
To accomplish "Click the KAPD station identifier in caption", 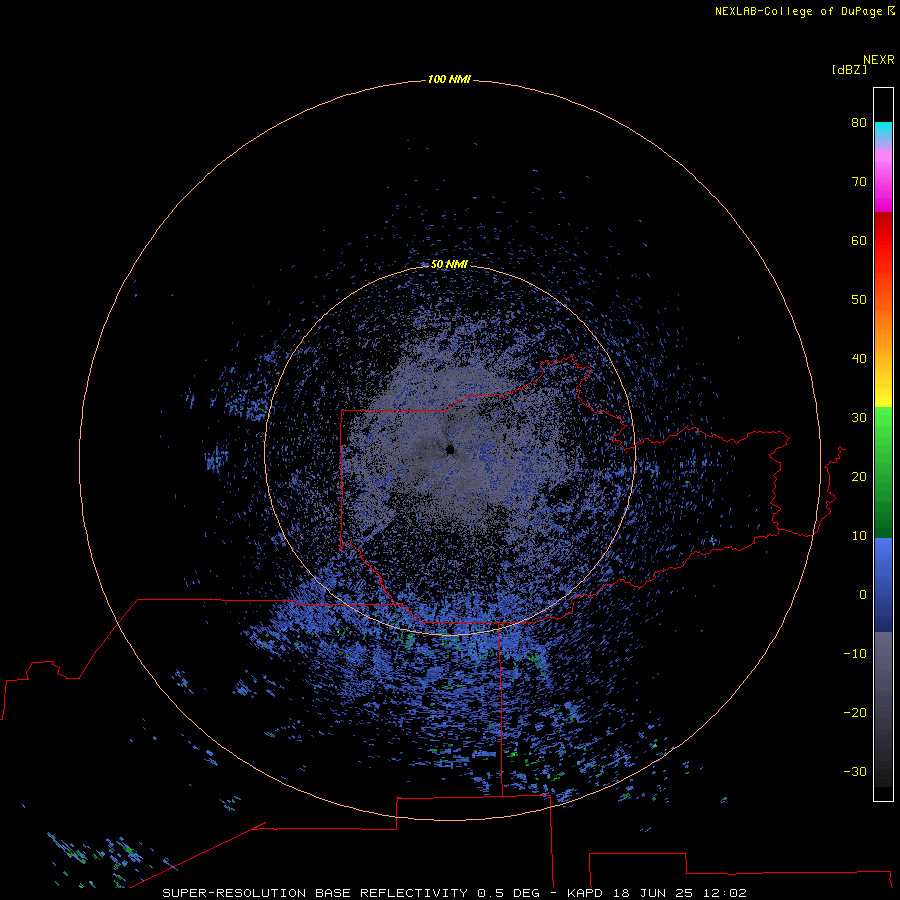I will 585,893.
